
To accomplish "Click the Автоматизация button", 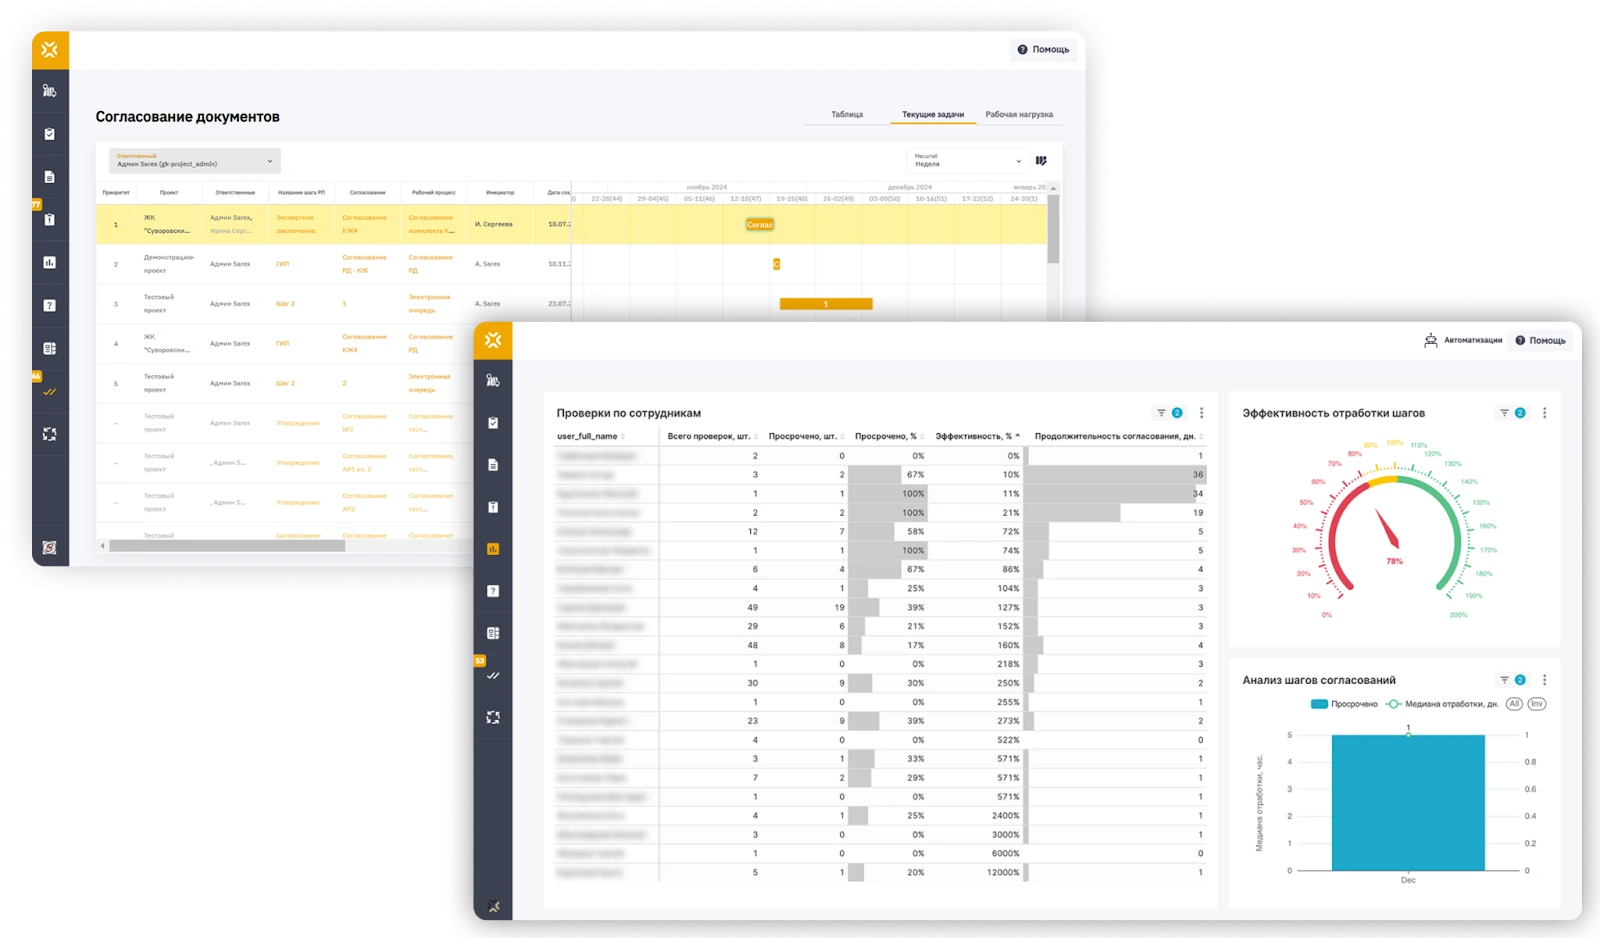I will [1463, 341].
